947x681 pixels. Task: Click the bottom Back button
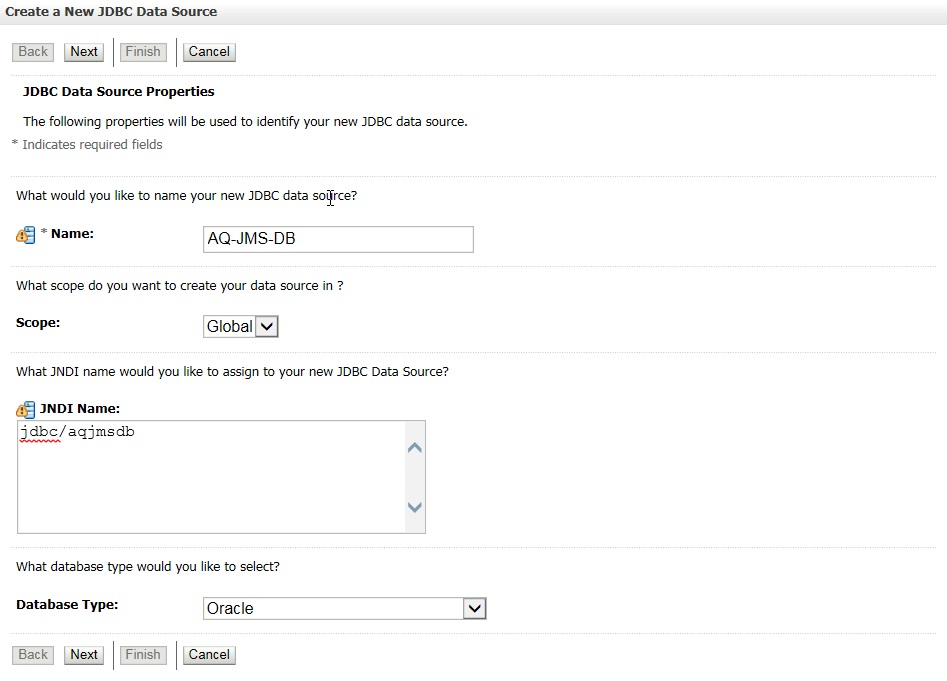point(33,655)
